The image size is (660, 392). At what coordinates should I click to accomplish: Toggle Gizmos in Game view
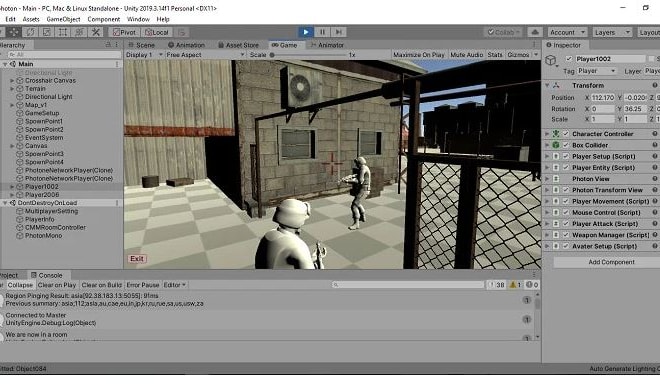pyautogui.click(x=518, y=55)
